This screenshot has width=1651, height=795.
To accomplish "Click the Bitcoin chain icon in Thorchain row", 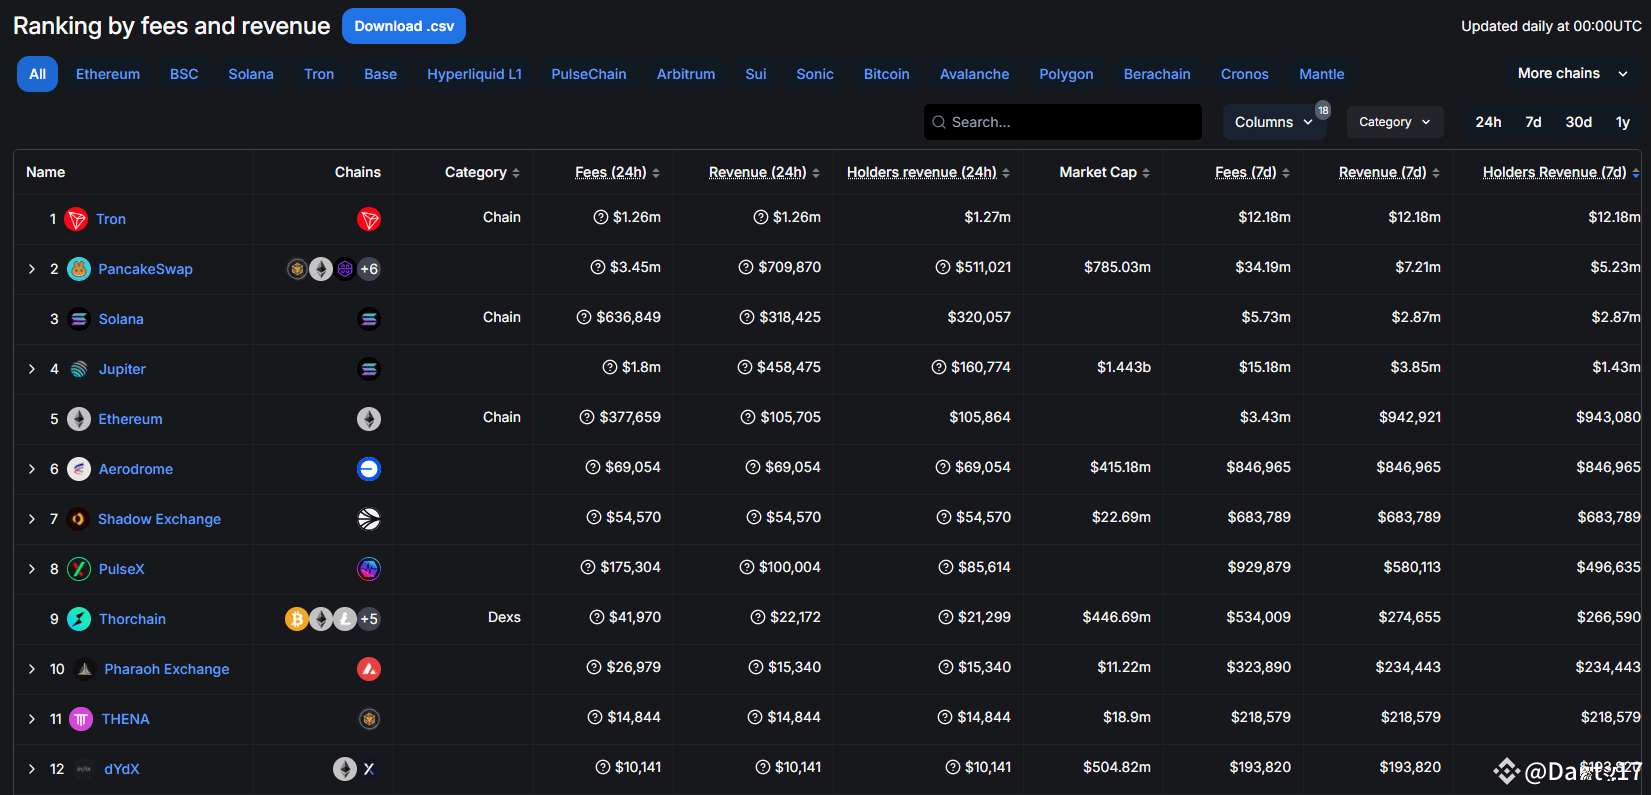I will click(x=297, y=619).
